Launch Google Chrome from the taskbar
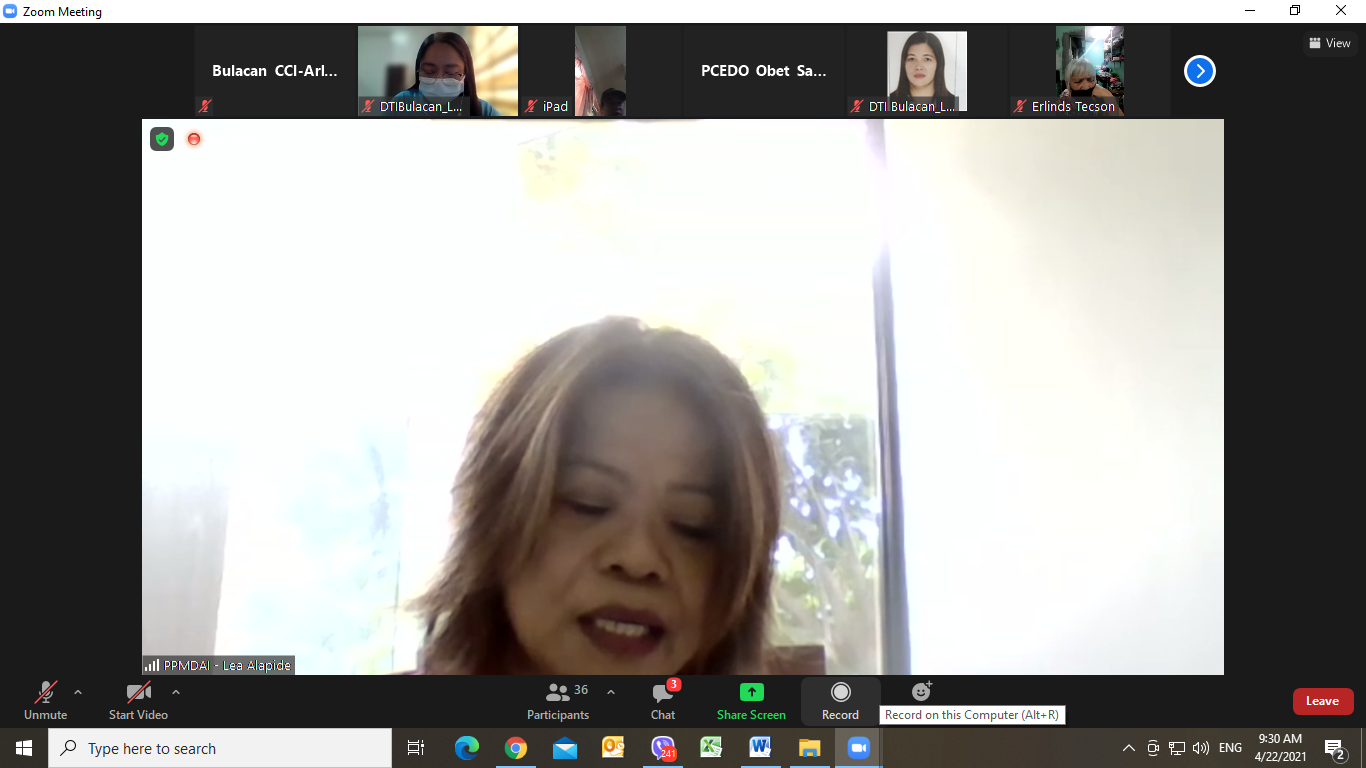 pos(516,748)
